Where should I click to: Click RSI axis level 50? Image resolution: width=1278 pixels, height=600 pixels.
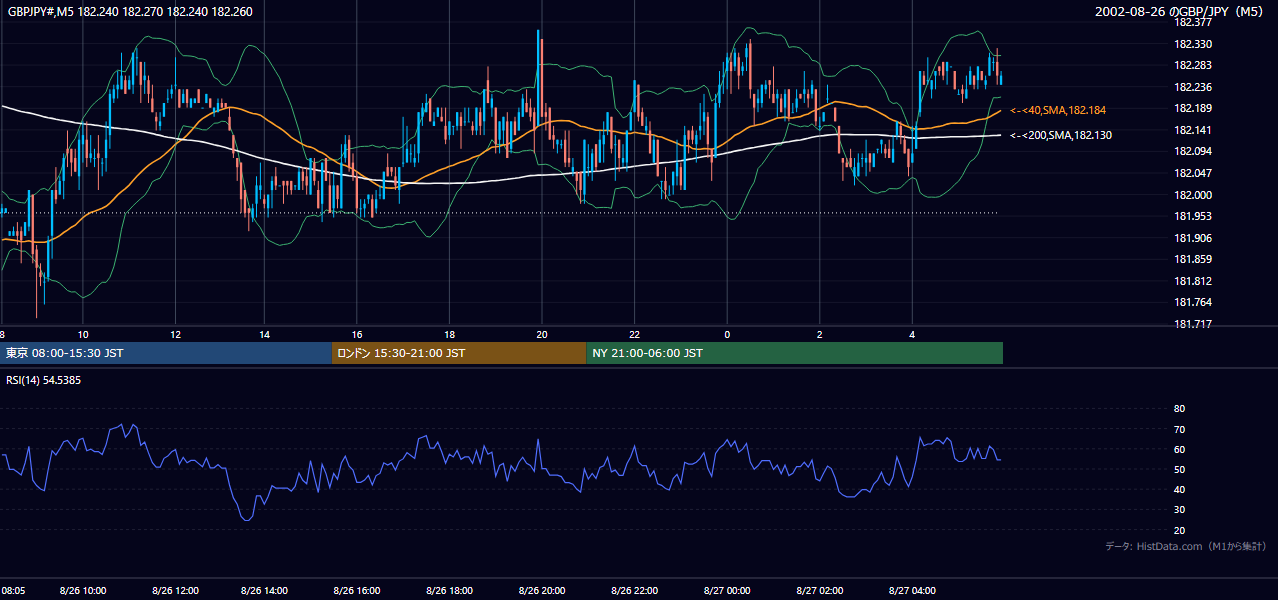(x=1179, y=470)
